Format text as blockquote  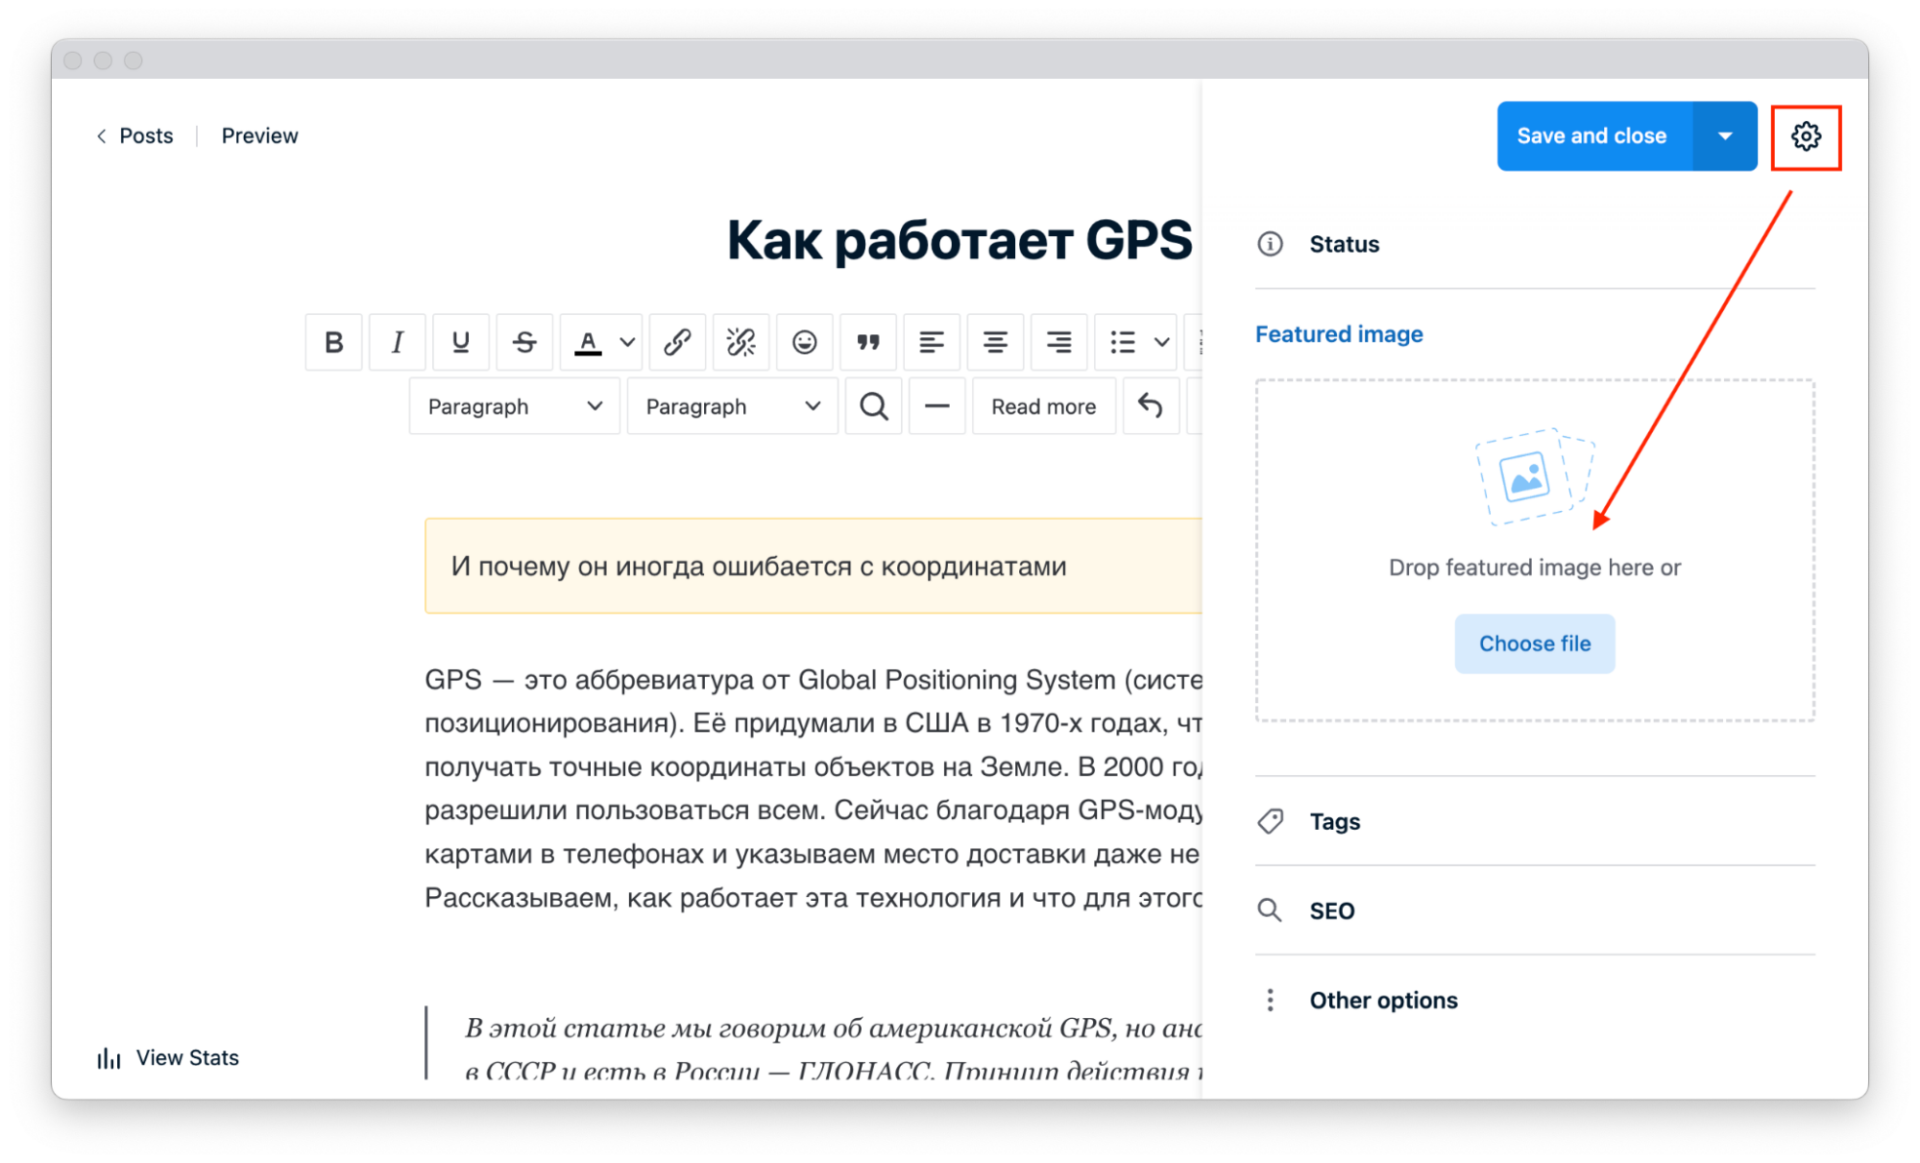point(868,342)
